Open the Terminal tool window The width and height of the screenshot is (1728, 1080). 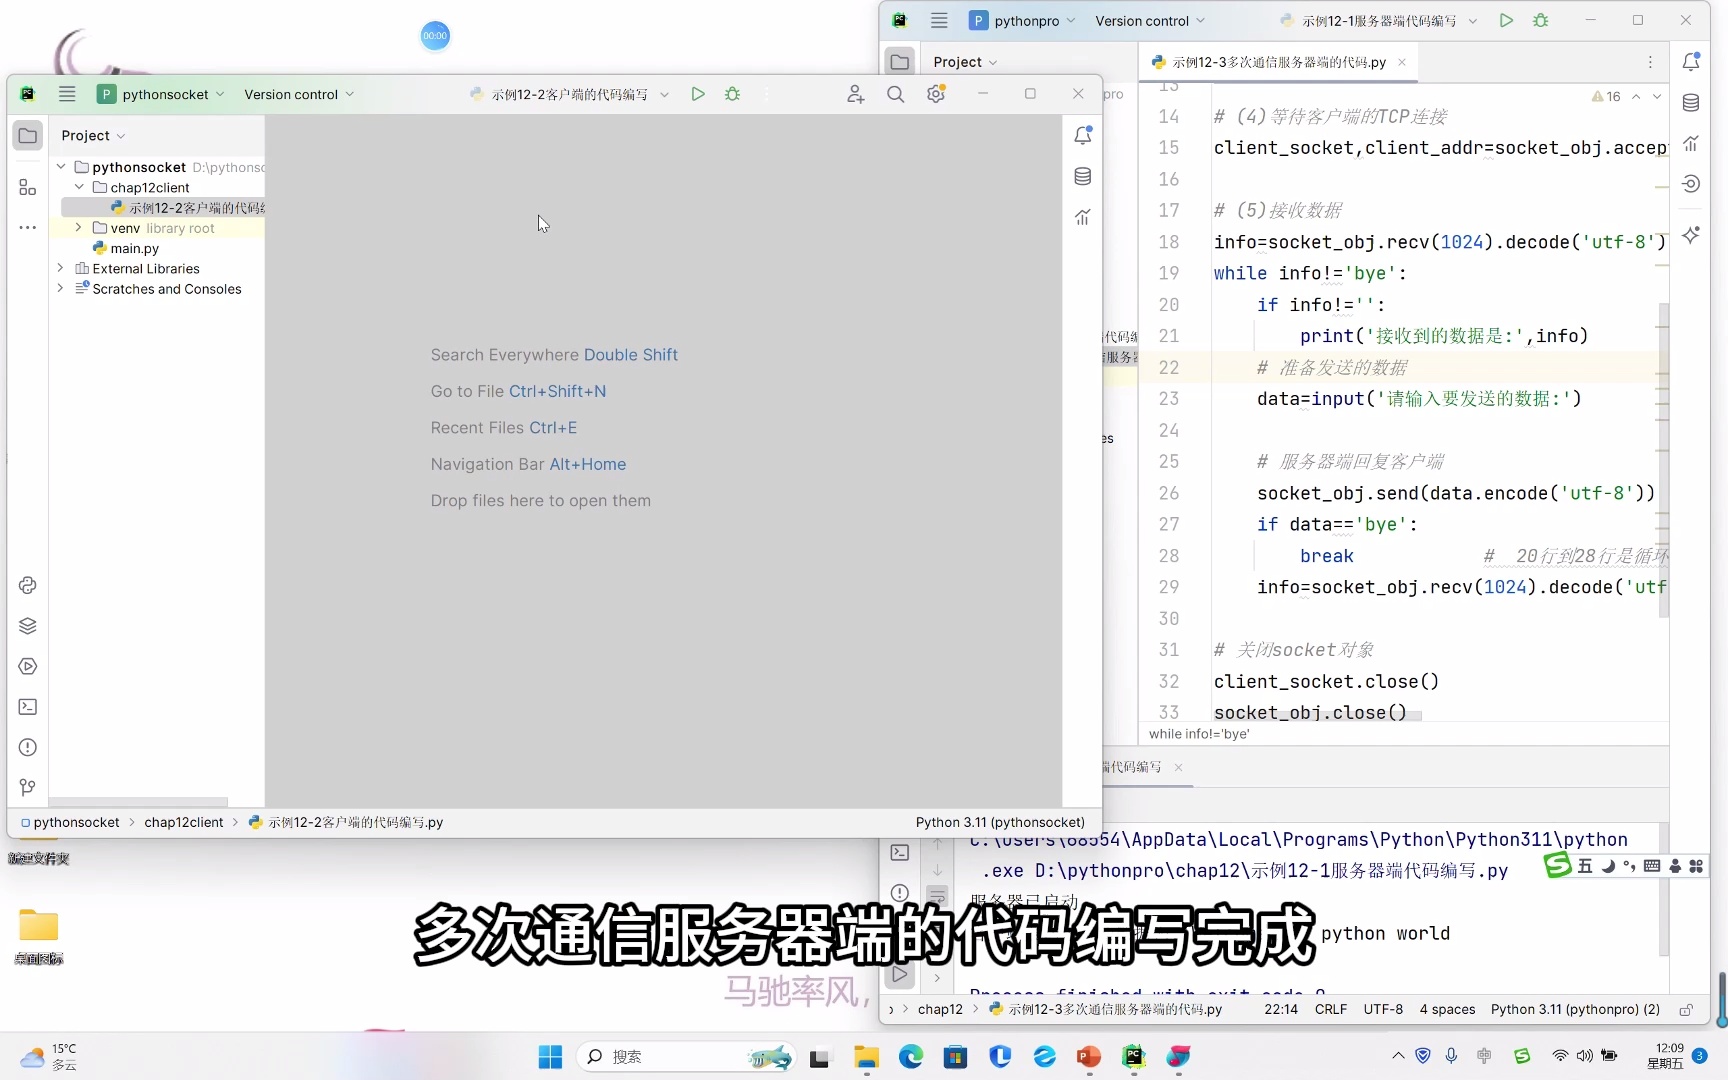[27, 707]
